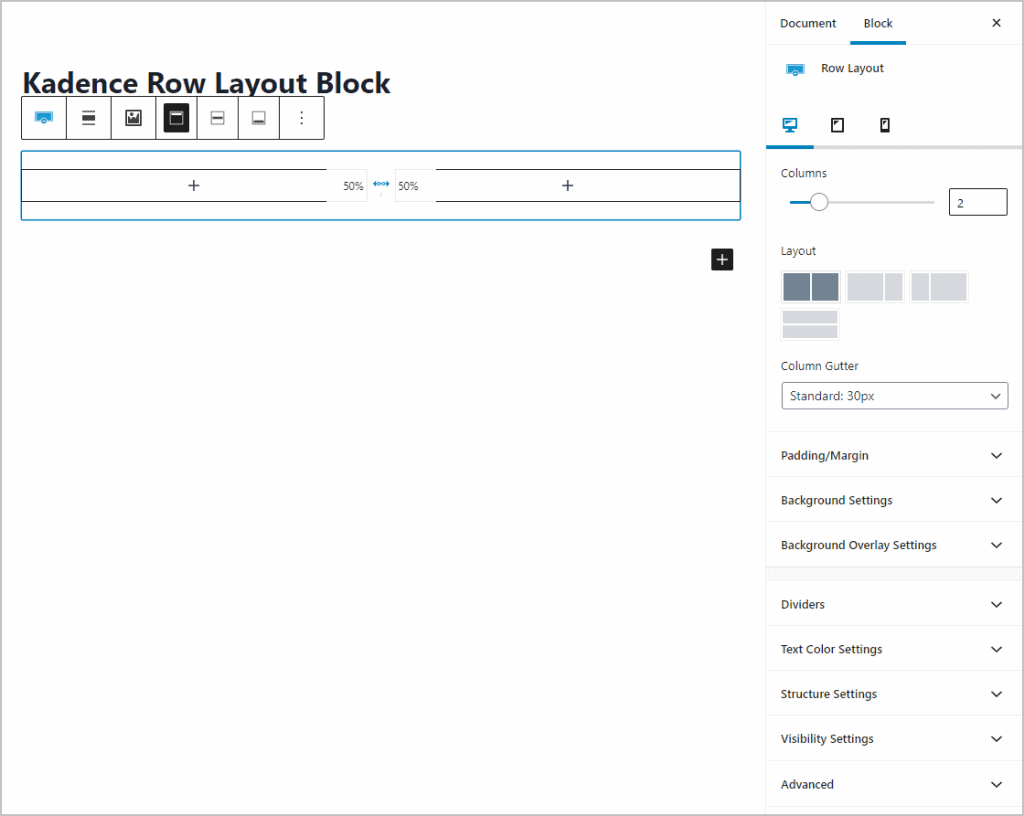Add a block in the left column
This screenshot has height=816, width=1024.
194,186
